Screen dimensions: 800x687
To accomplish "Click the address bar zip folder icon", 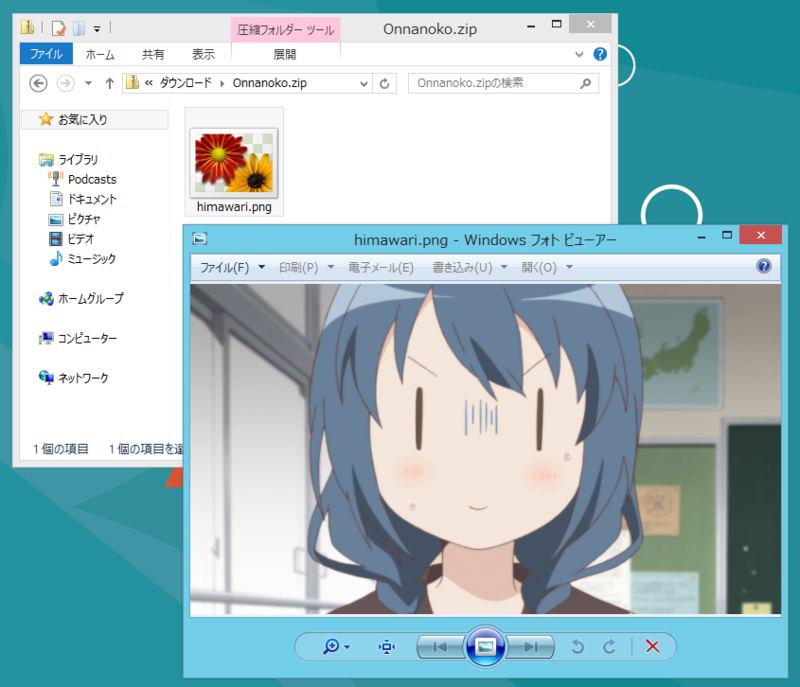I will click(133, 82).
